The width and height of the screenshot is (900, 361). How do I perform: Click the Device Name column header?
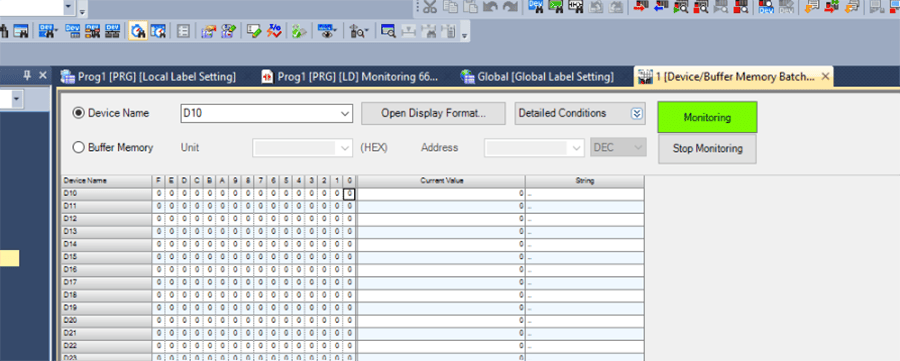107,181
